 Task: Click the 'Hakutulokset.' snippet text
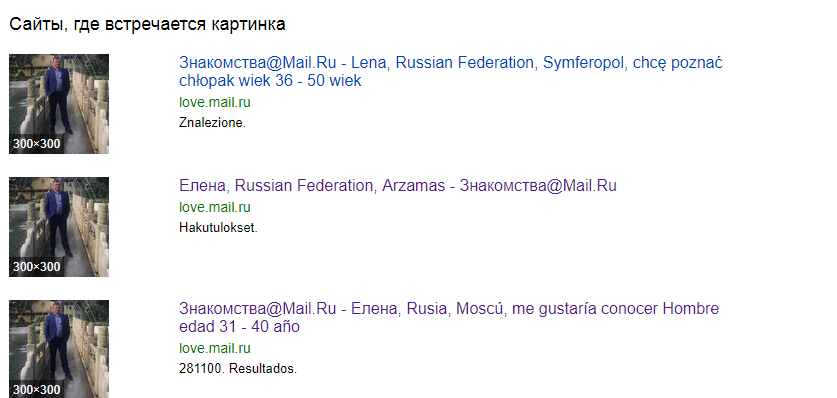218,228
